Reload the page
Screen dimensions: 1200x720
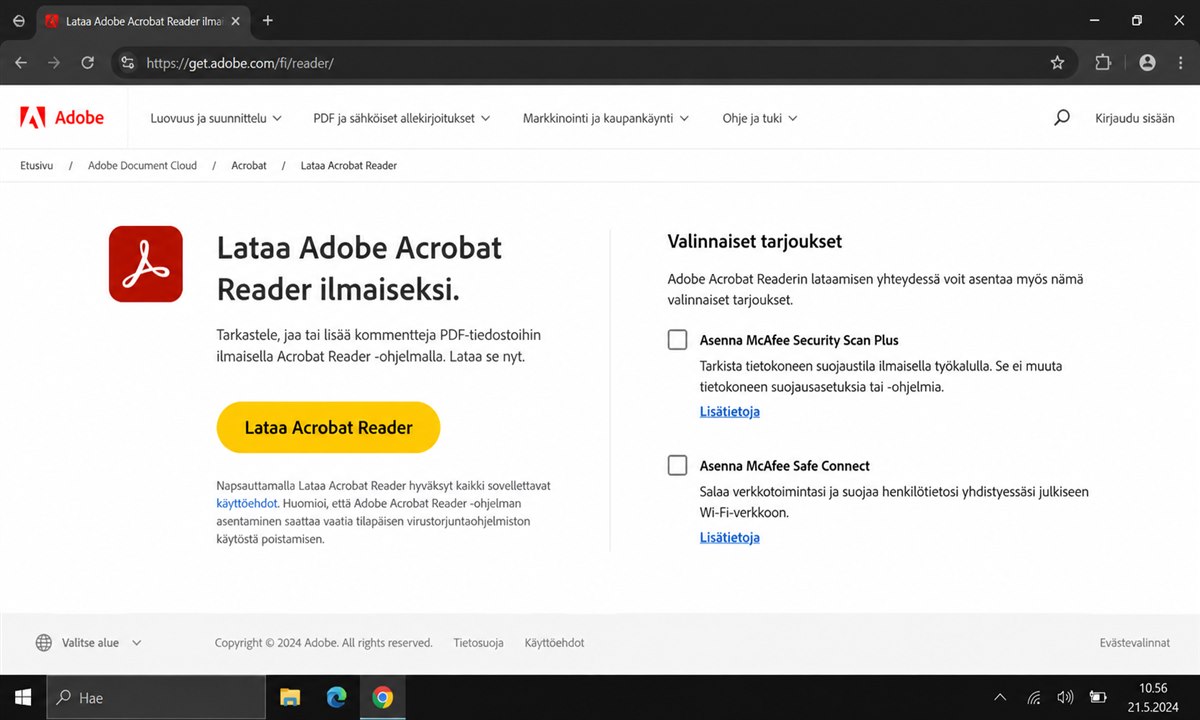tap(87, 63)
